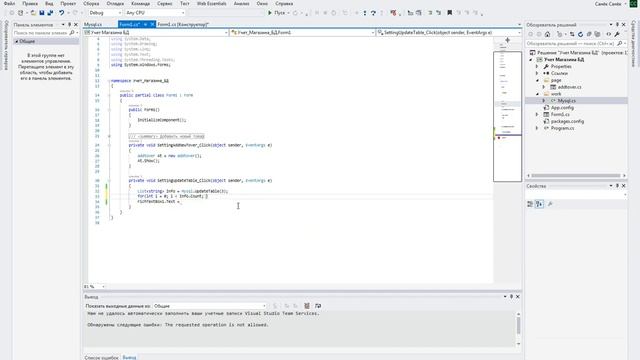Pin the Панель элементов toolbox panel

click(x=69, y=25)
